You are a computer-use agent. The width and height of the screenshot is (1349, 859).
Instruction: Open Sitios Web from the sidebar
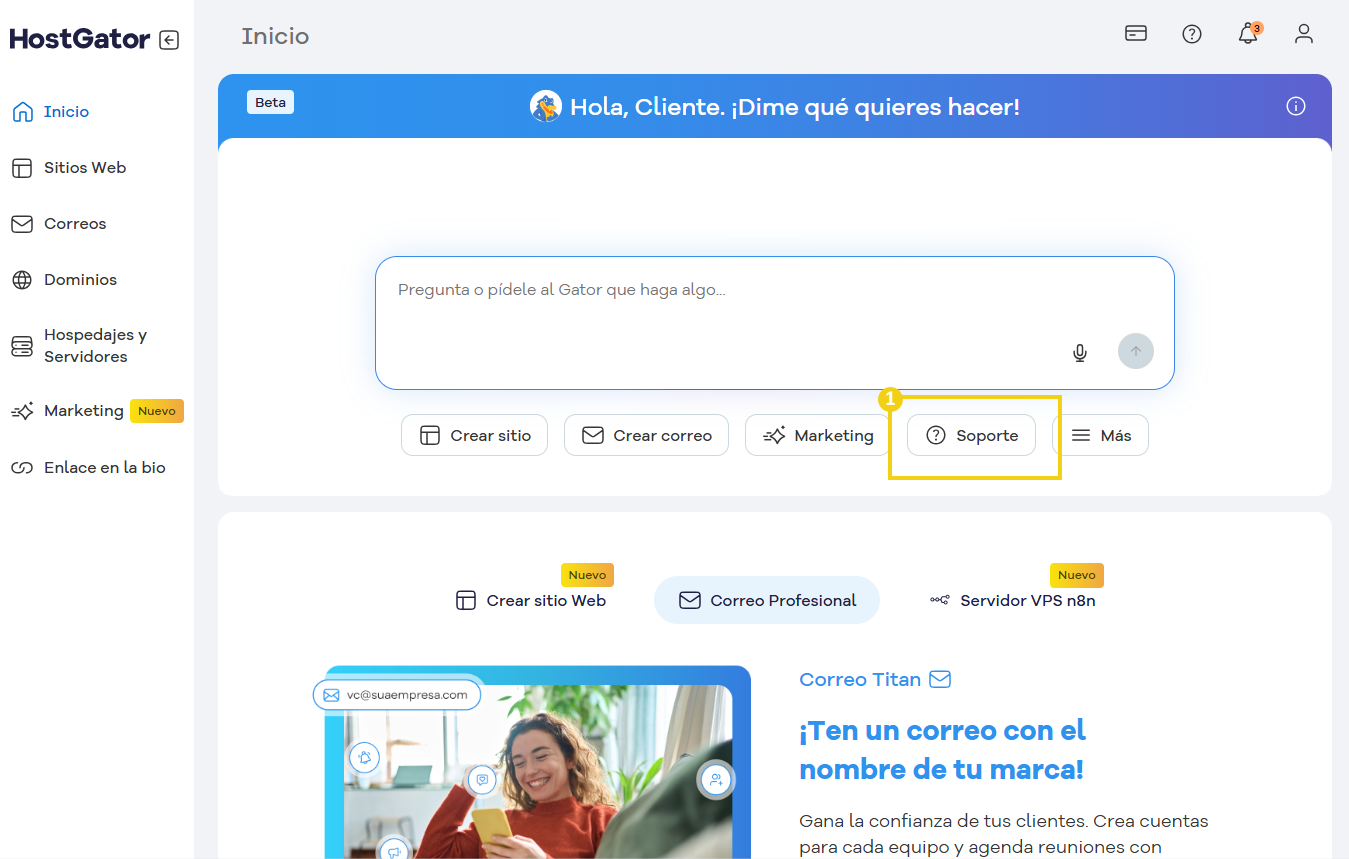[x=85, y=167]
